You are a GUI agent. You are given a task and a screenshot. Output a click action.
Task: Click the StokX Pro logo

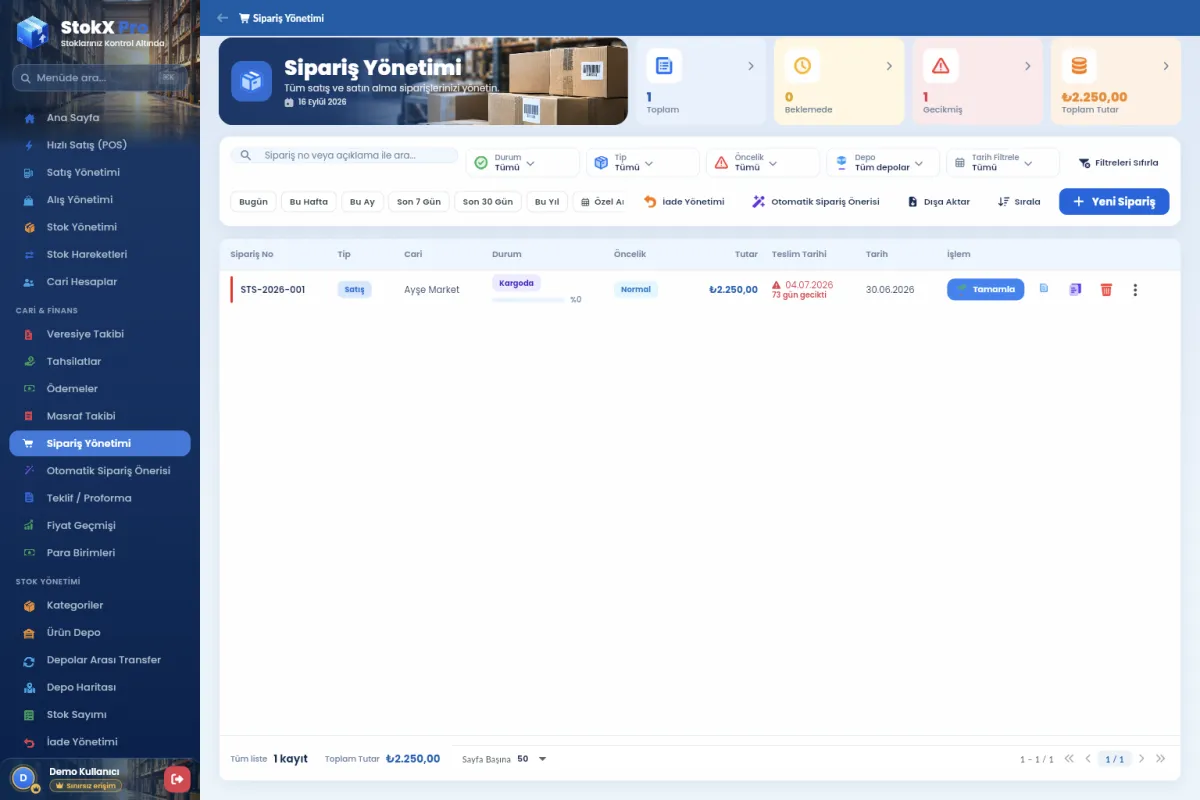coord(32,31)
